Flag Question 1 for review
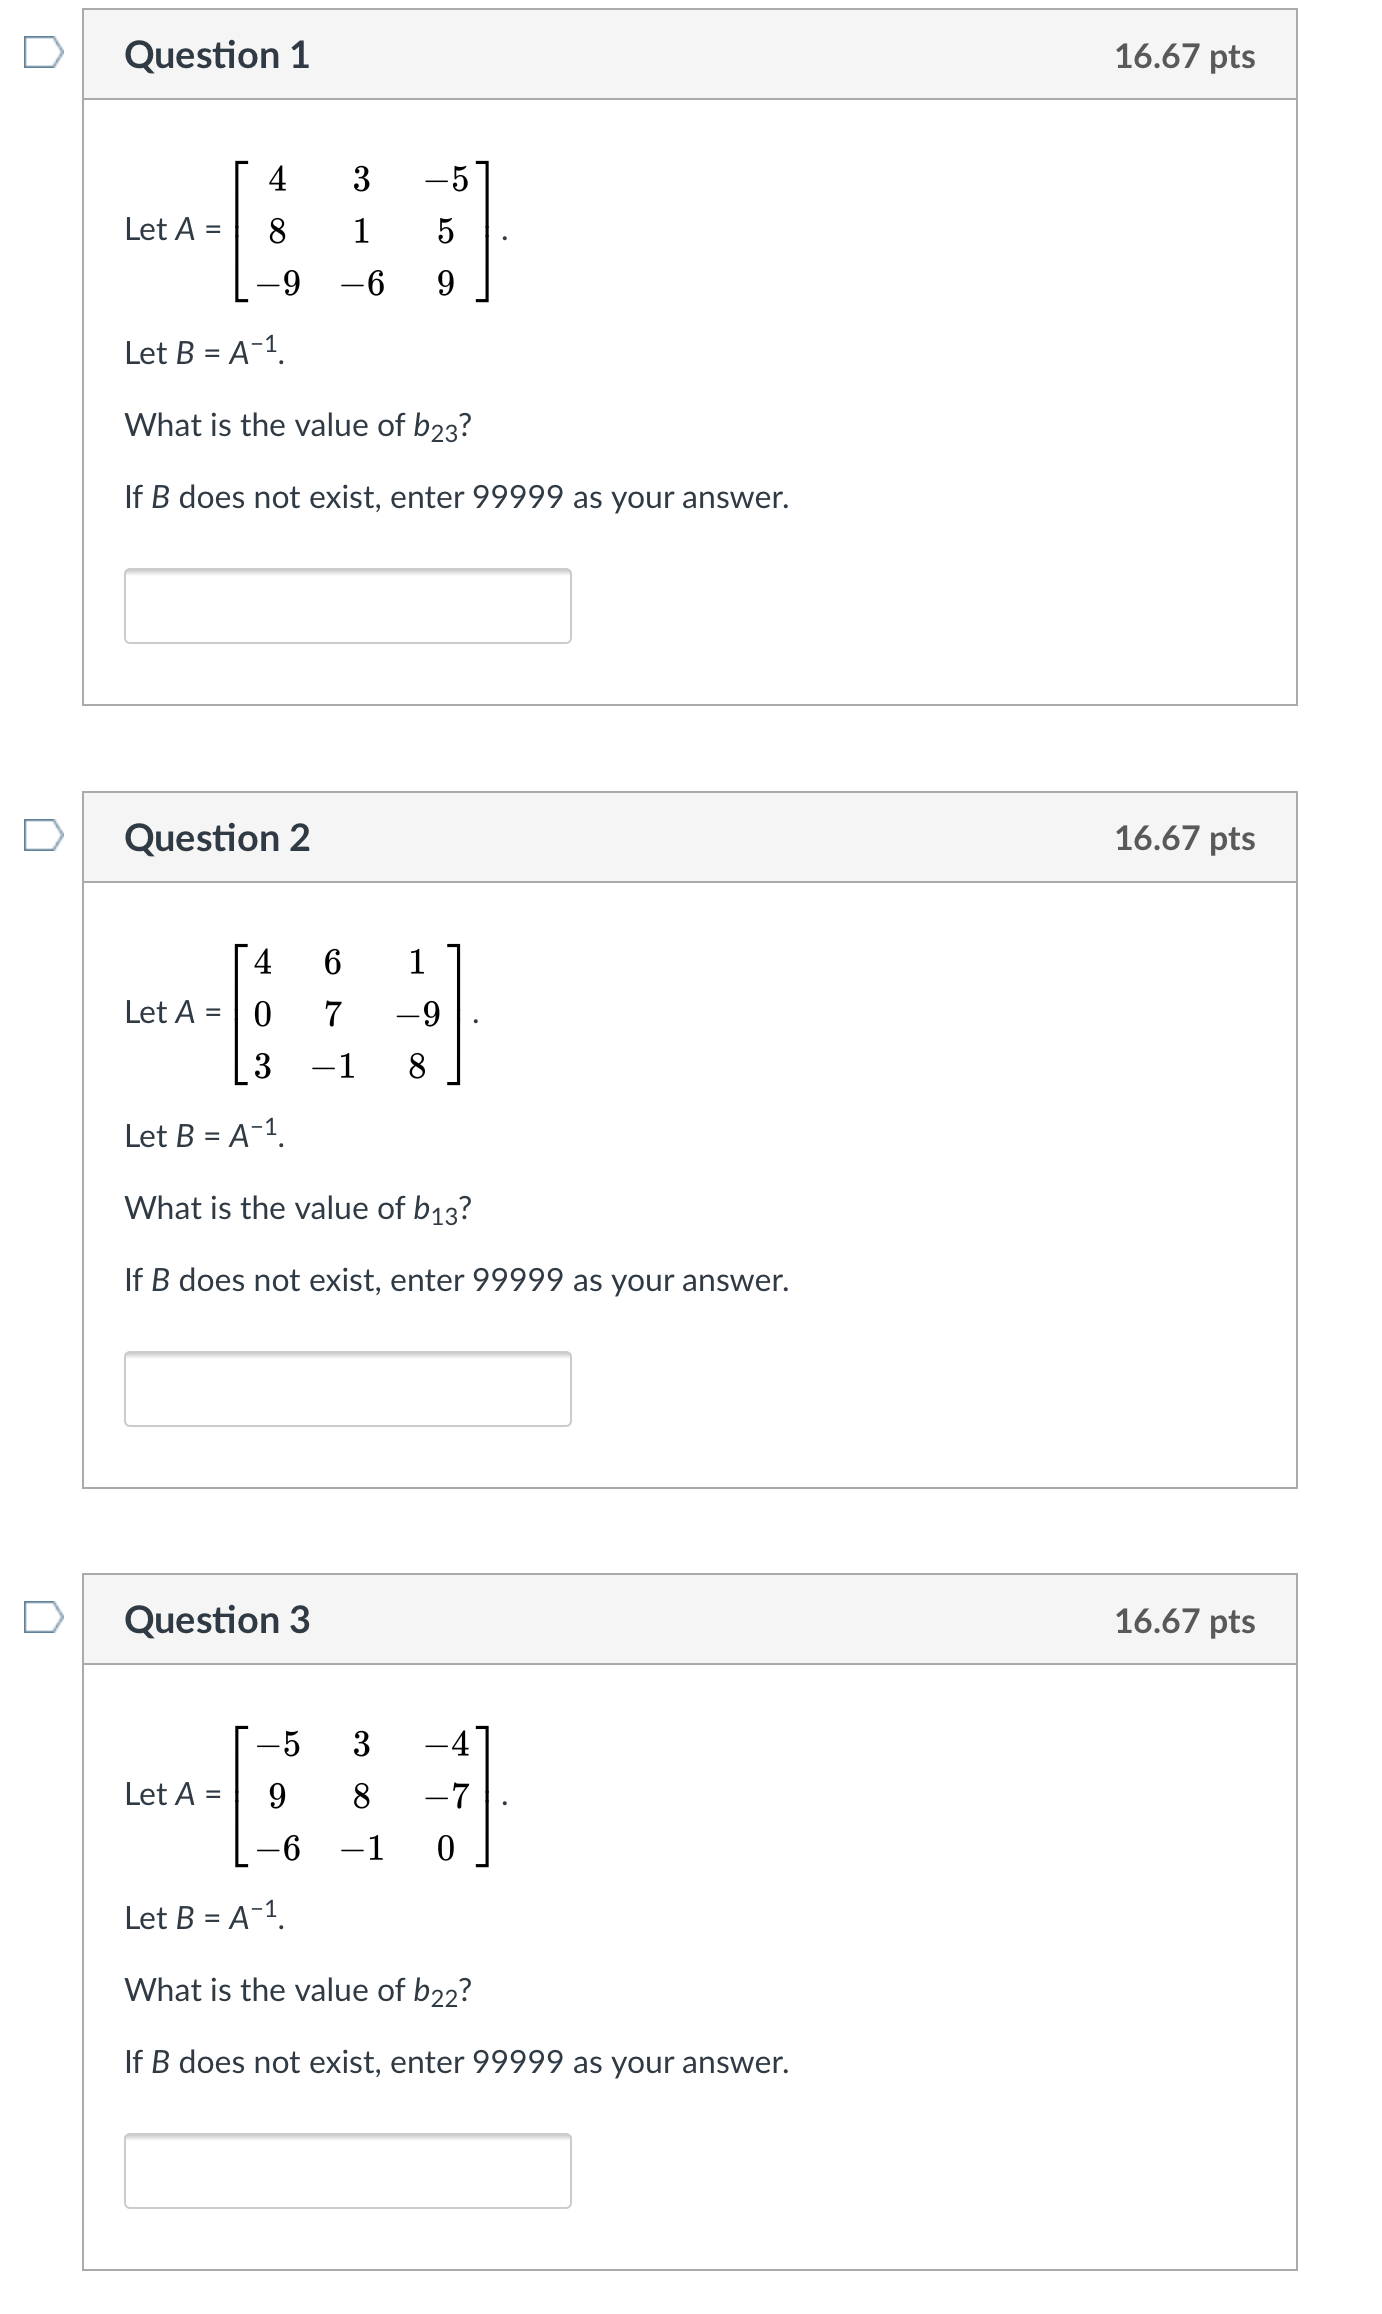Image resolution: width=1382 pixels, height=2314 pixels. [44, 53]
